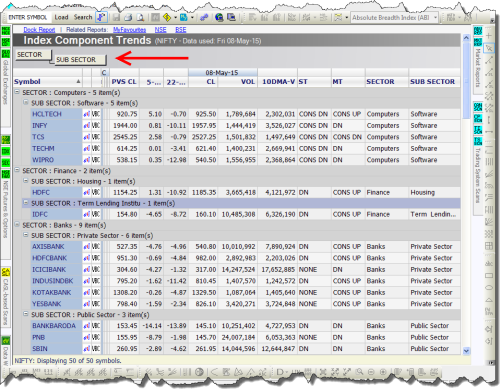
Task: Click the globe icon in top toolbar
Action: tap(219, 17)
